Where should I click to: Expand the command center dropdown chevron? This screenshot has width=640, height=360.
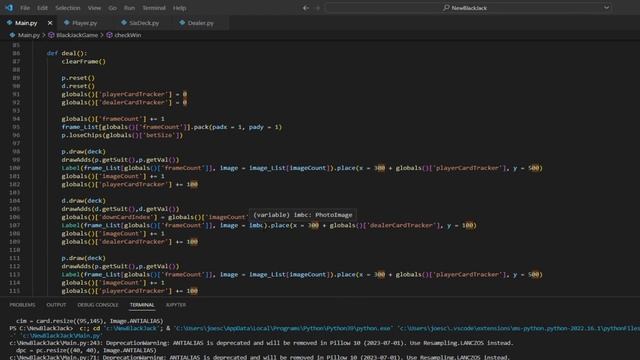(607, 8)
